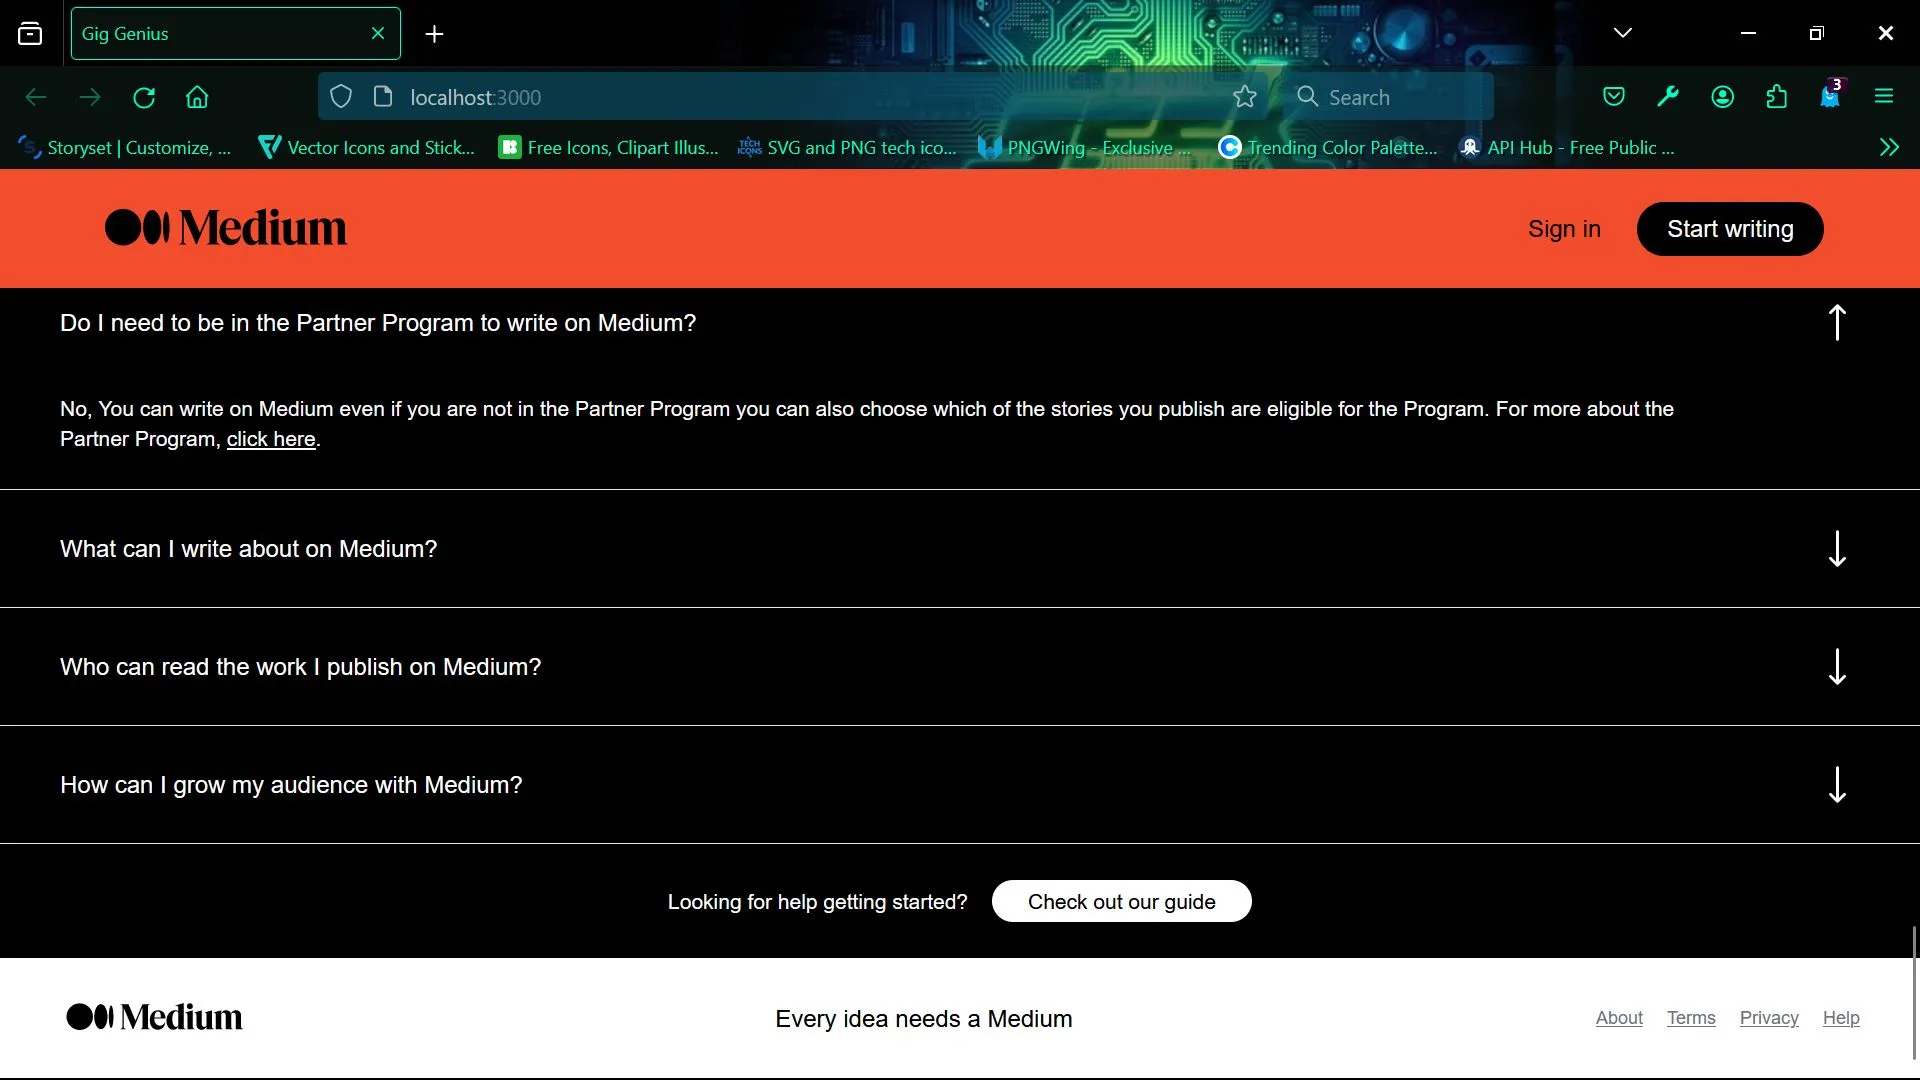The width and height of the screenshot is (1920, 1080).
Task: Click the footer Medium logo
Action: tap(154, 1017)
